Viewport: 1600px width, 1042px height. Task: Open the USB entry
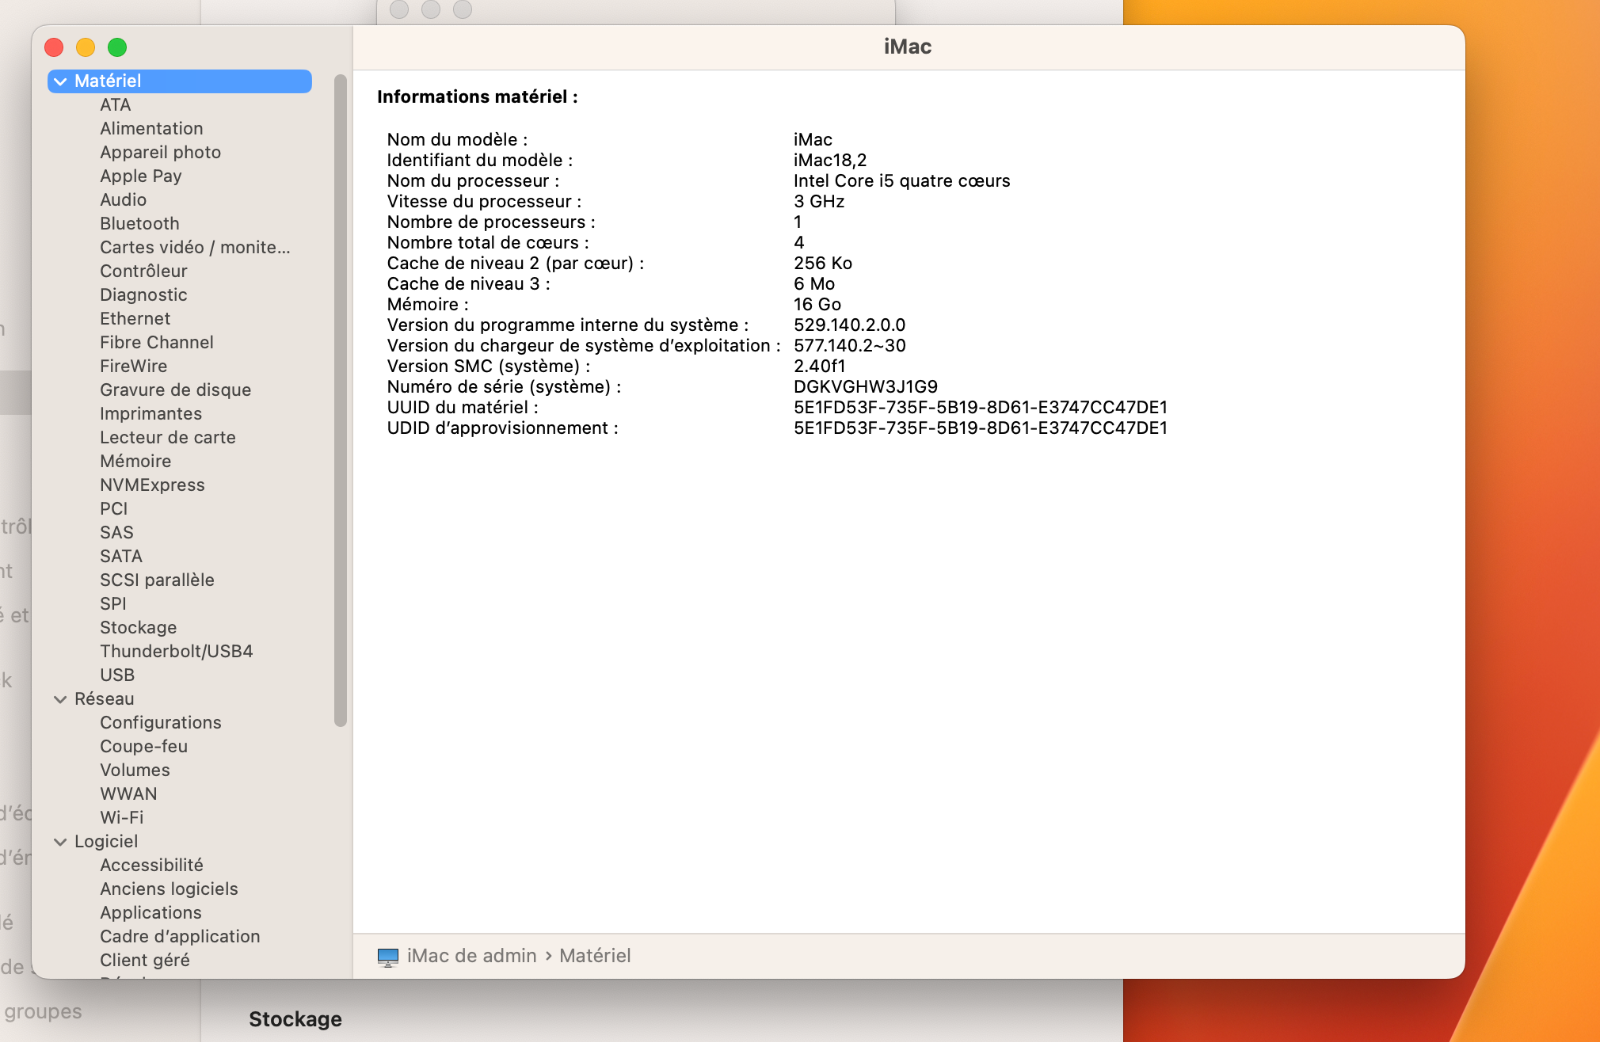tap(117, 675)
